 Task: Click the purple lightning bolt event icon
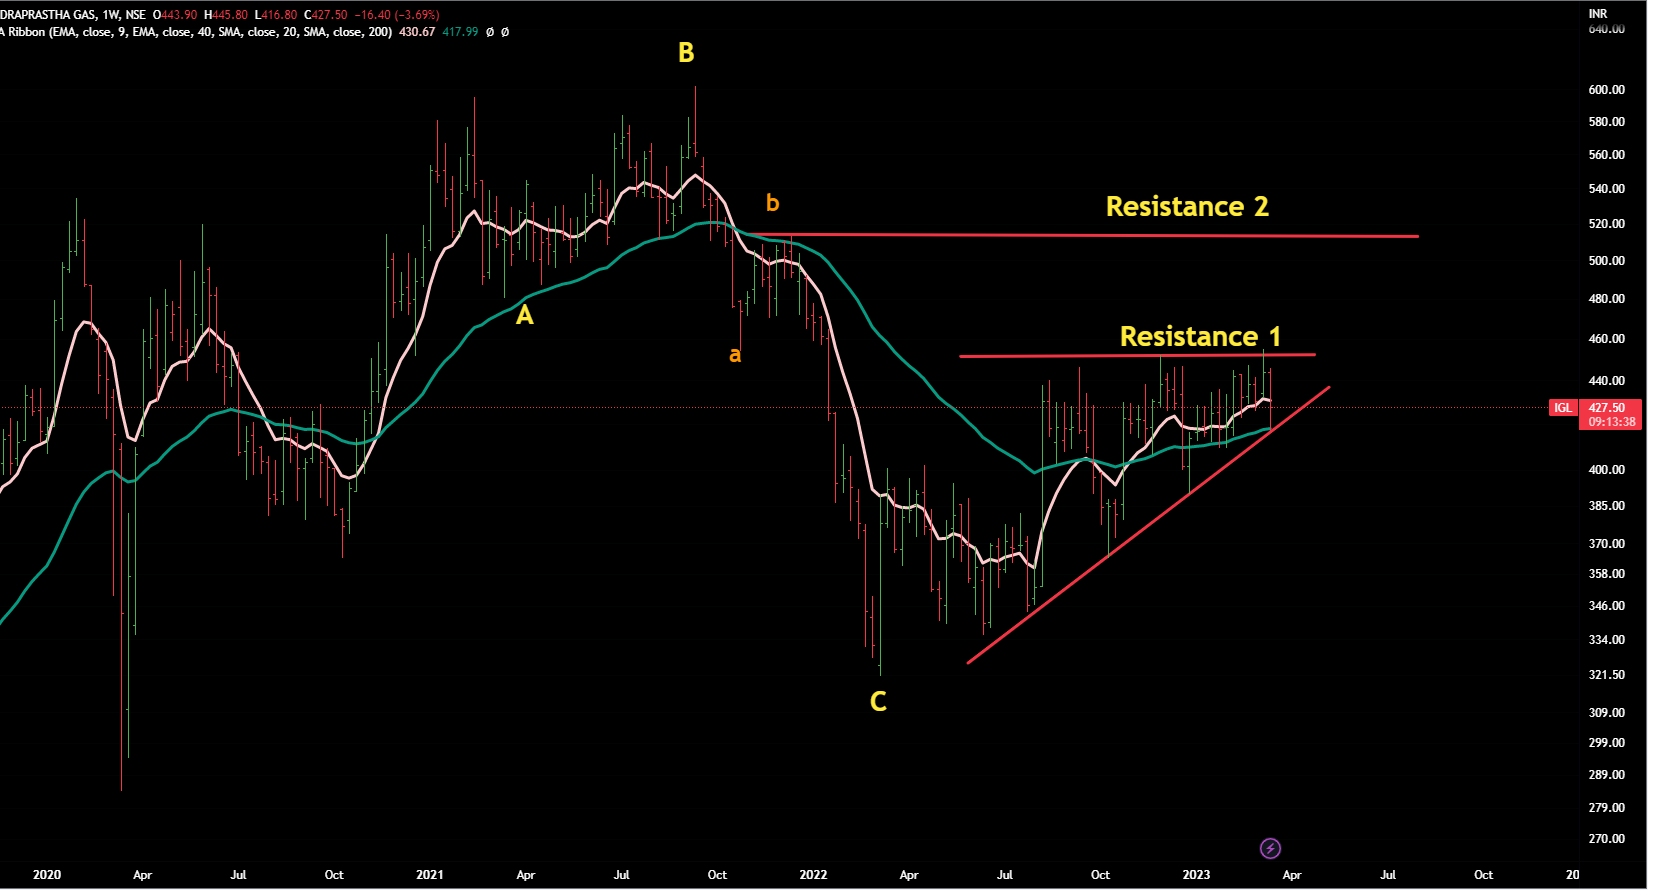[x=1270, y=849]
